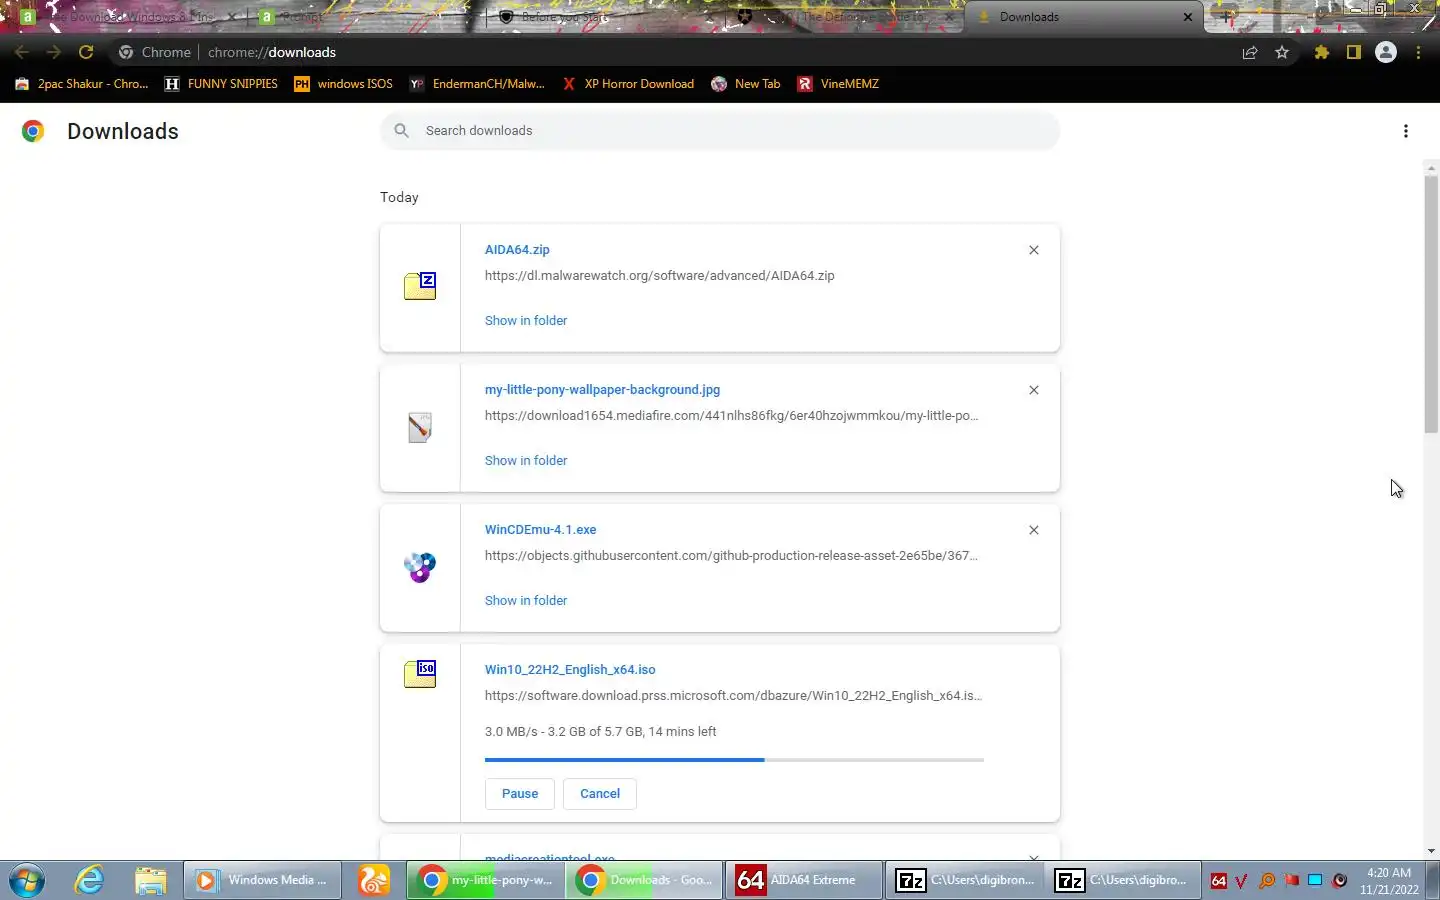Open the Extensions puzzle icon

(x=1322, y=52)
